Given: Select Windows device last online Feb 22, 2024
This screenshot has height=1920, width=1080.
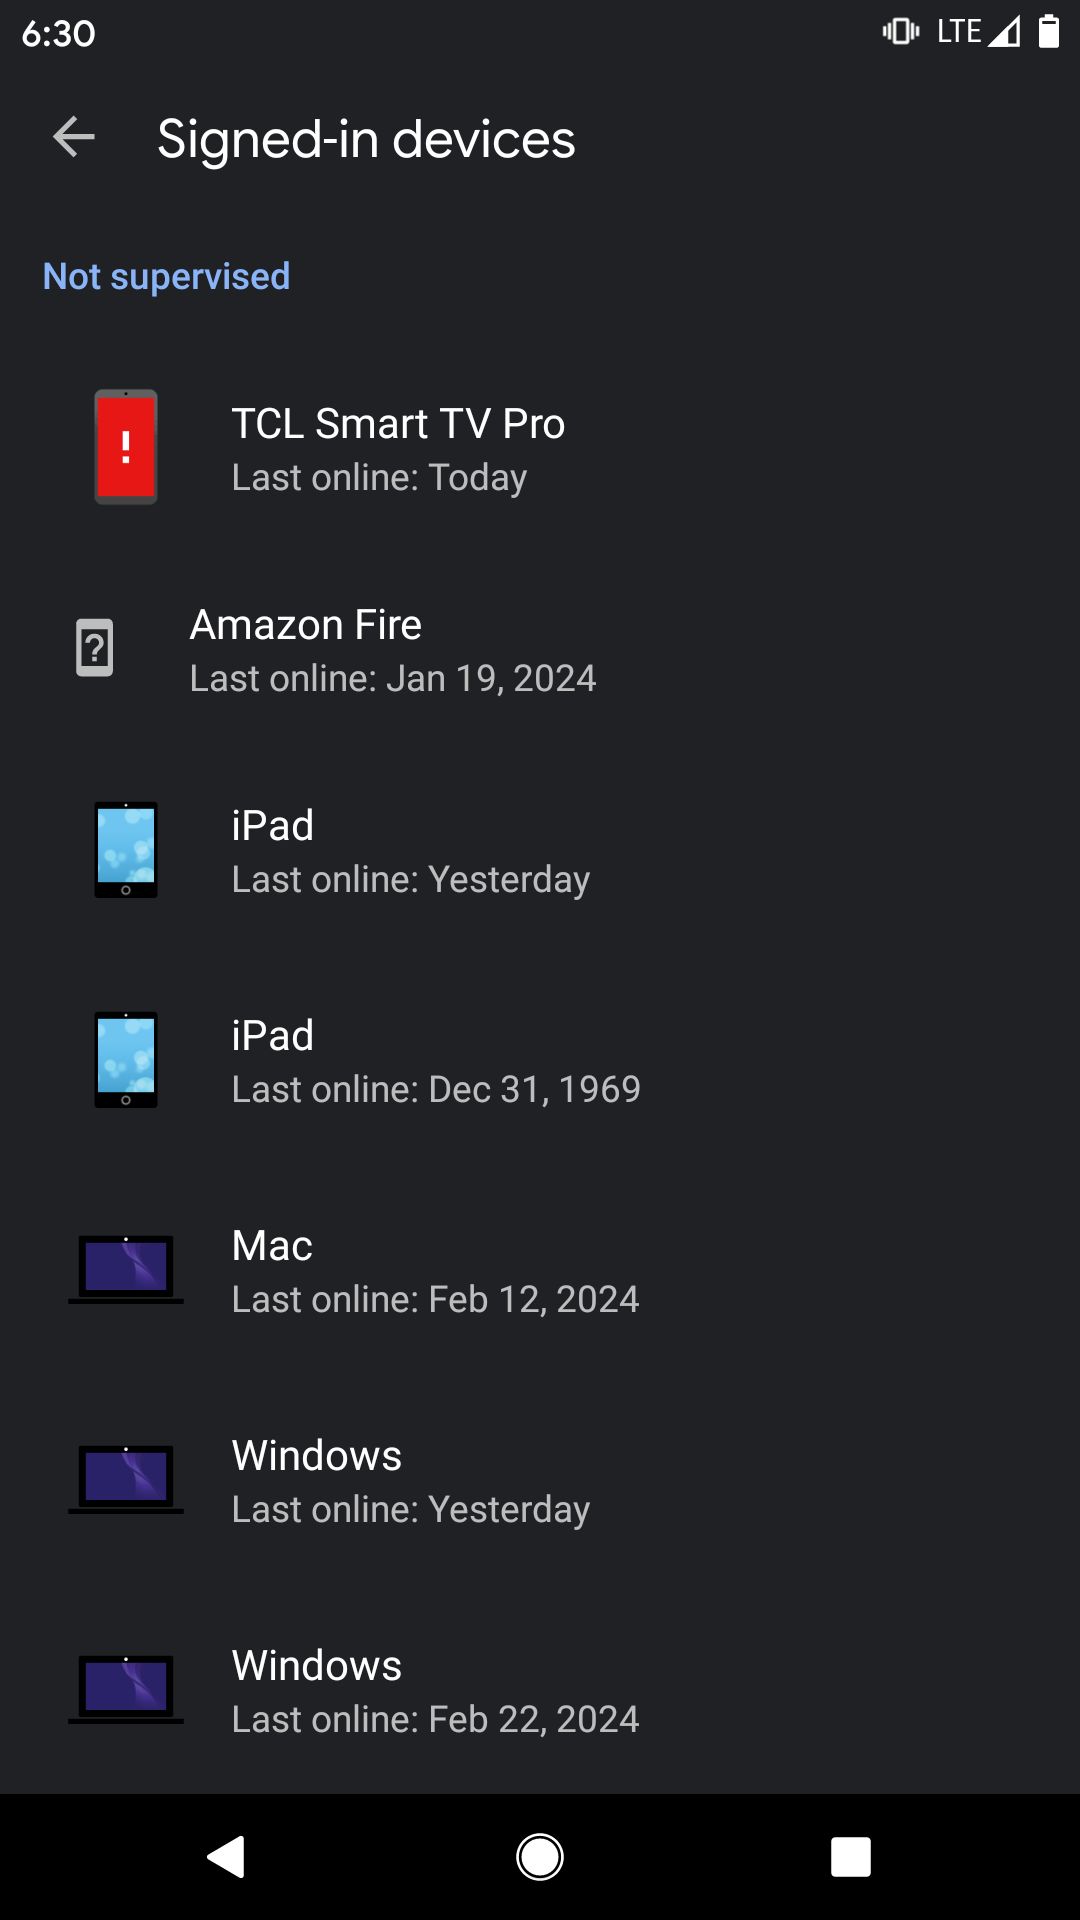Looking at the screenshot, I should (435, 1692).
